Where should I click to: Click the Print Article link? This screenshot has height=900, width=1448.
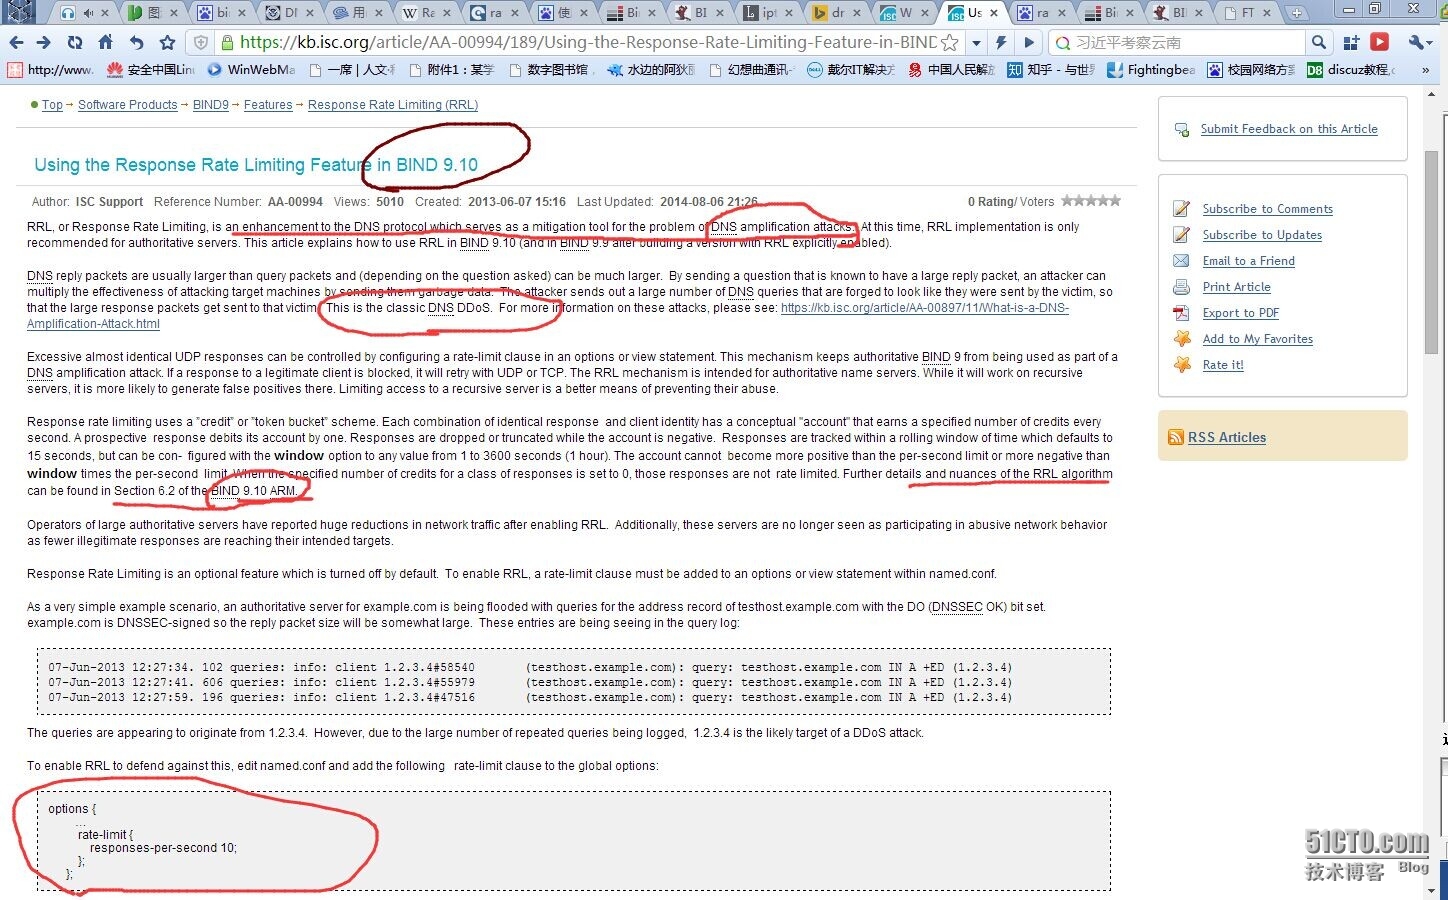point(1236,287)
